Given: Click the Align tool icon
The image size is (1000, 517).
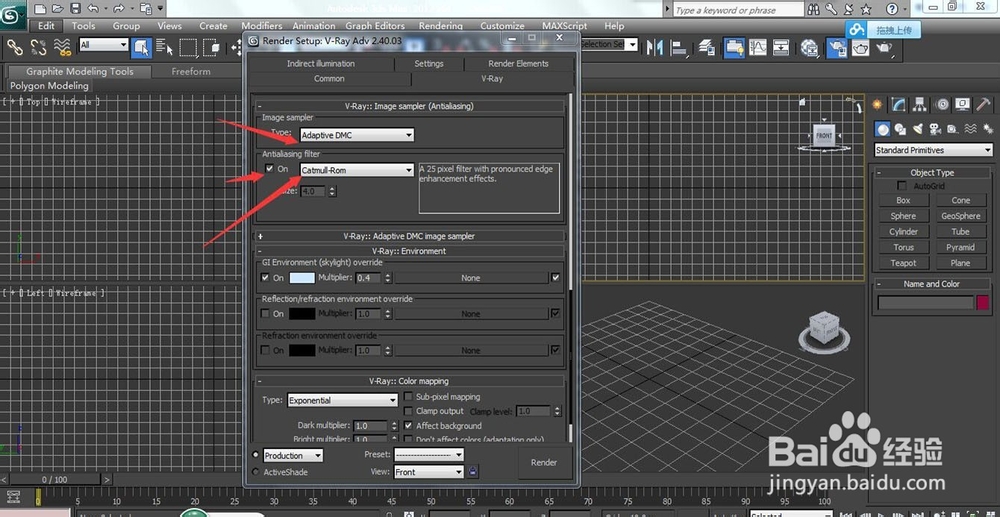Looking at the screenshot, I should click(679, 47).
